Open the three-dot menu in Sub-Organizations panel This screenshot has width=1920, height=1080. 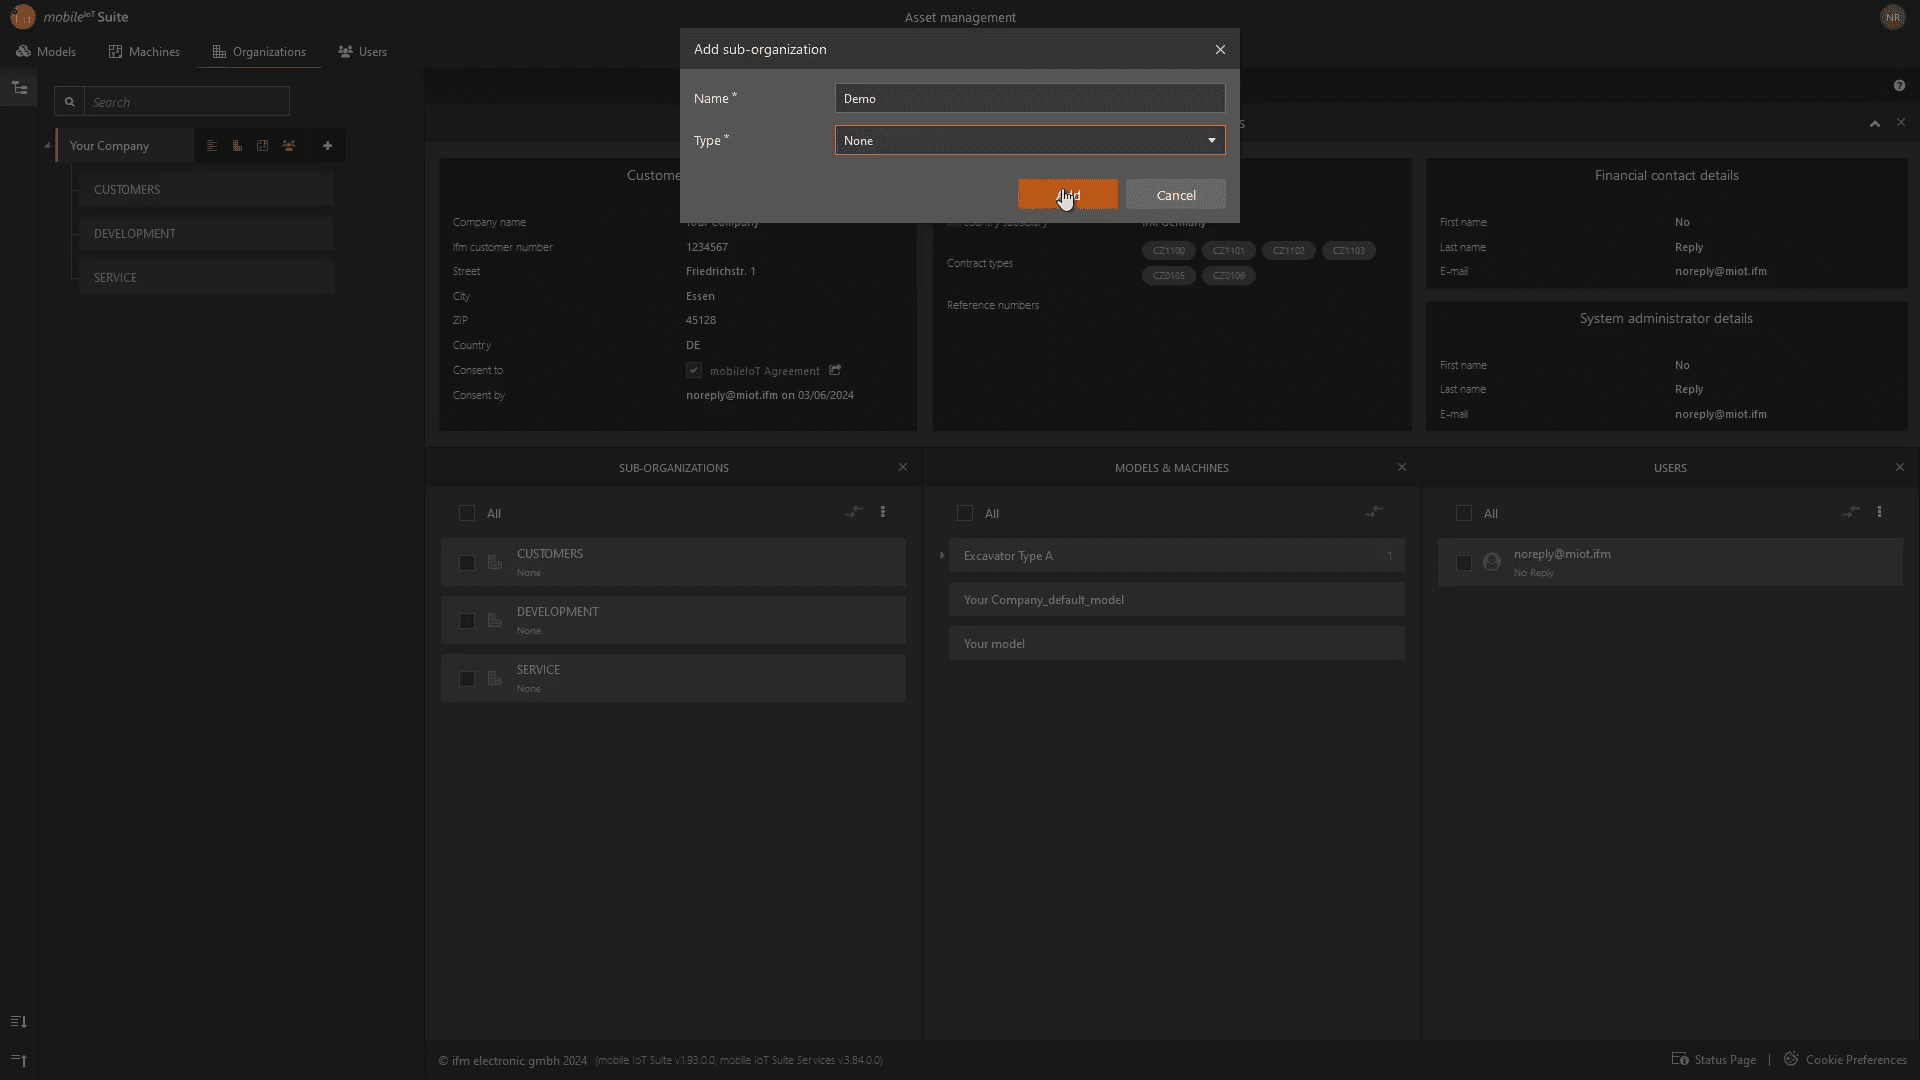(x=882, y=512)
